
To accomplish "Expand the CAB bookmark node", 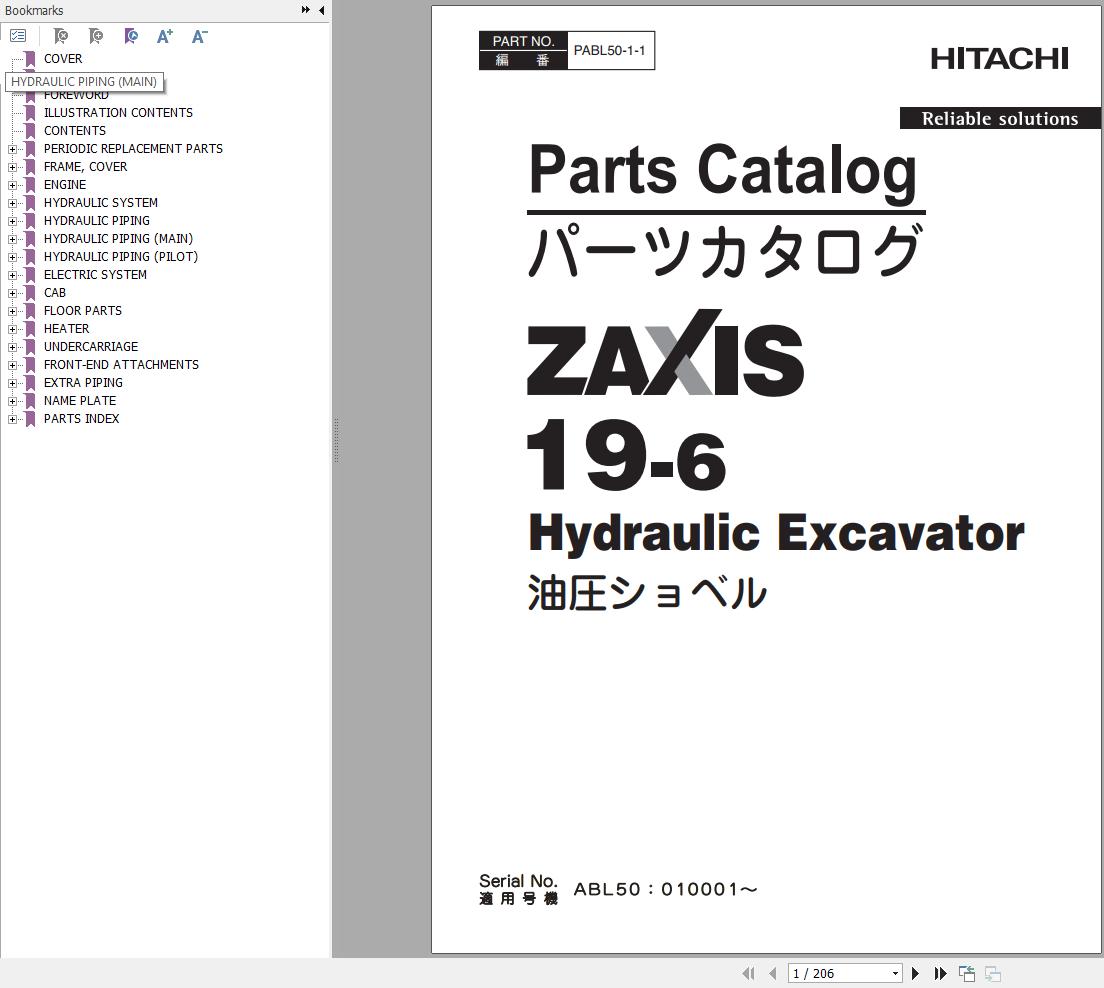I will click(x=12, y=294).
